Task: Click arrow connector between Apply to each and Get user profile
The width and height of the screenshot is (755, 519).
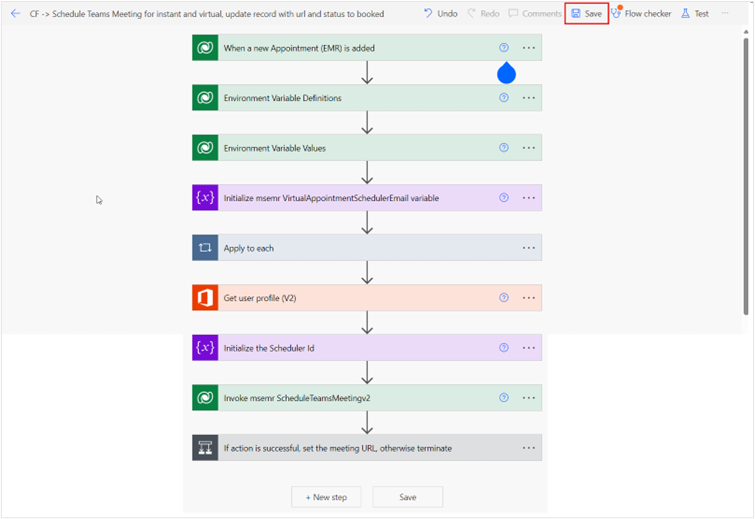Action: [x=367, y=273]
